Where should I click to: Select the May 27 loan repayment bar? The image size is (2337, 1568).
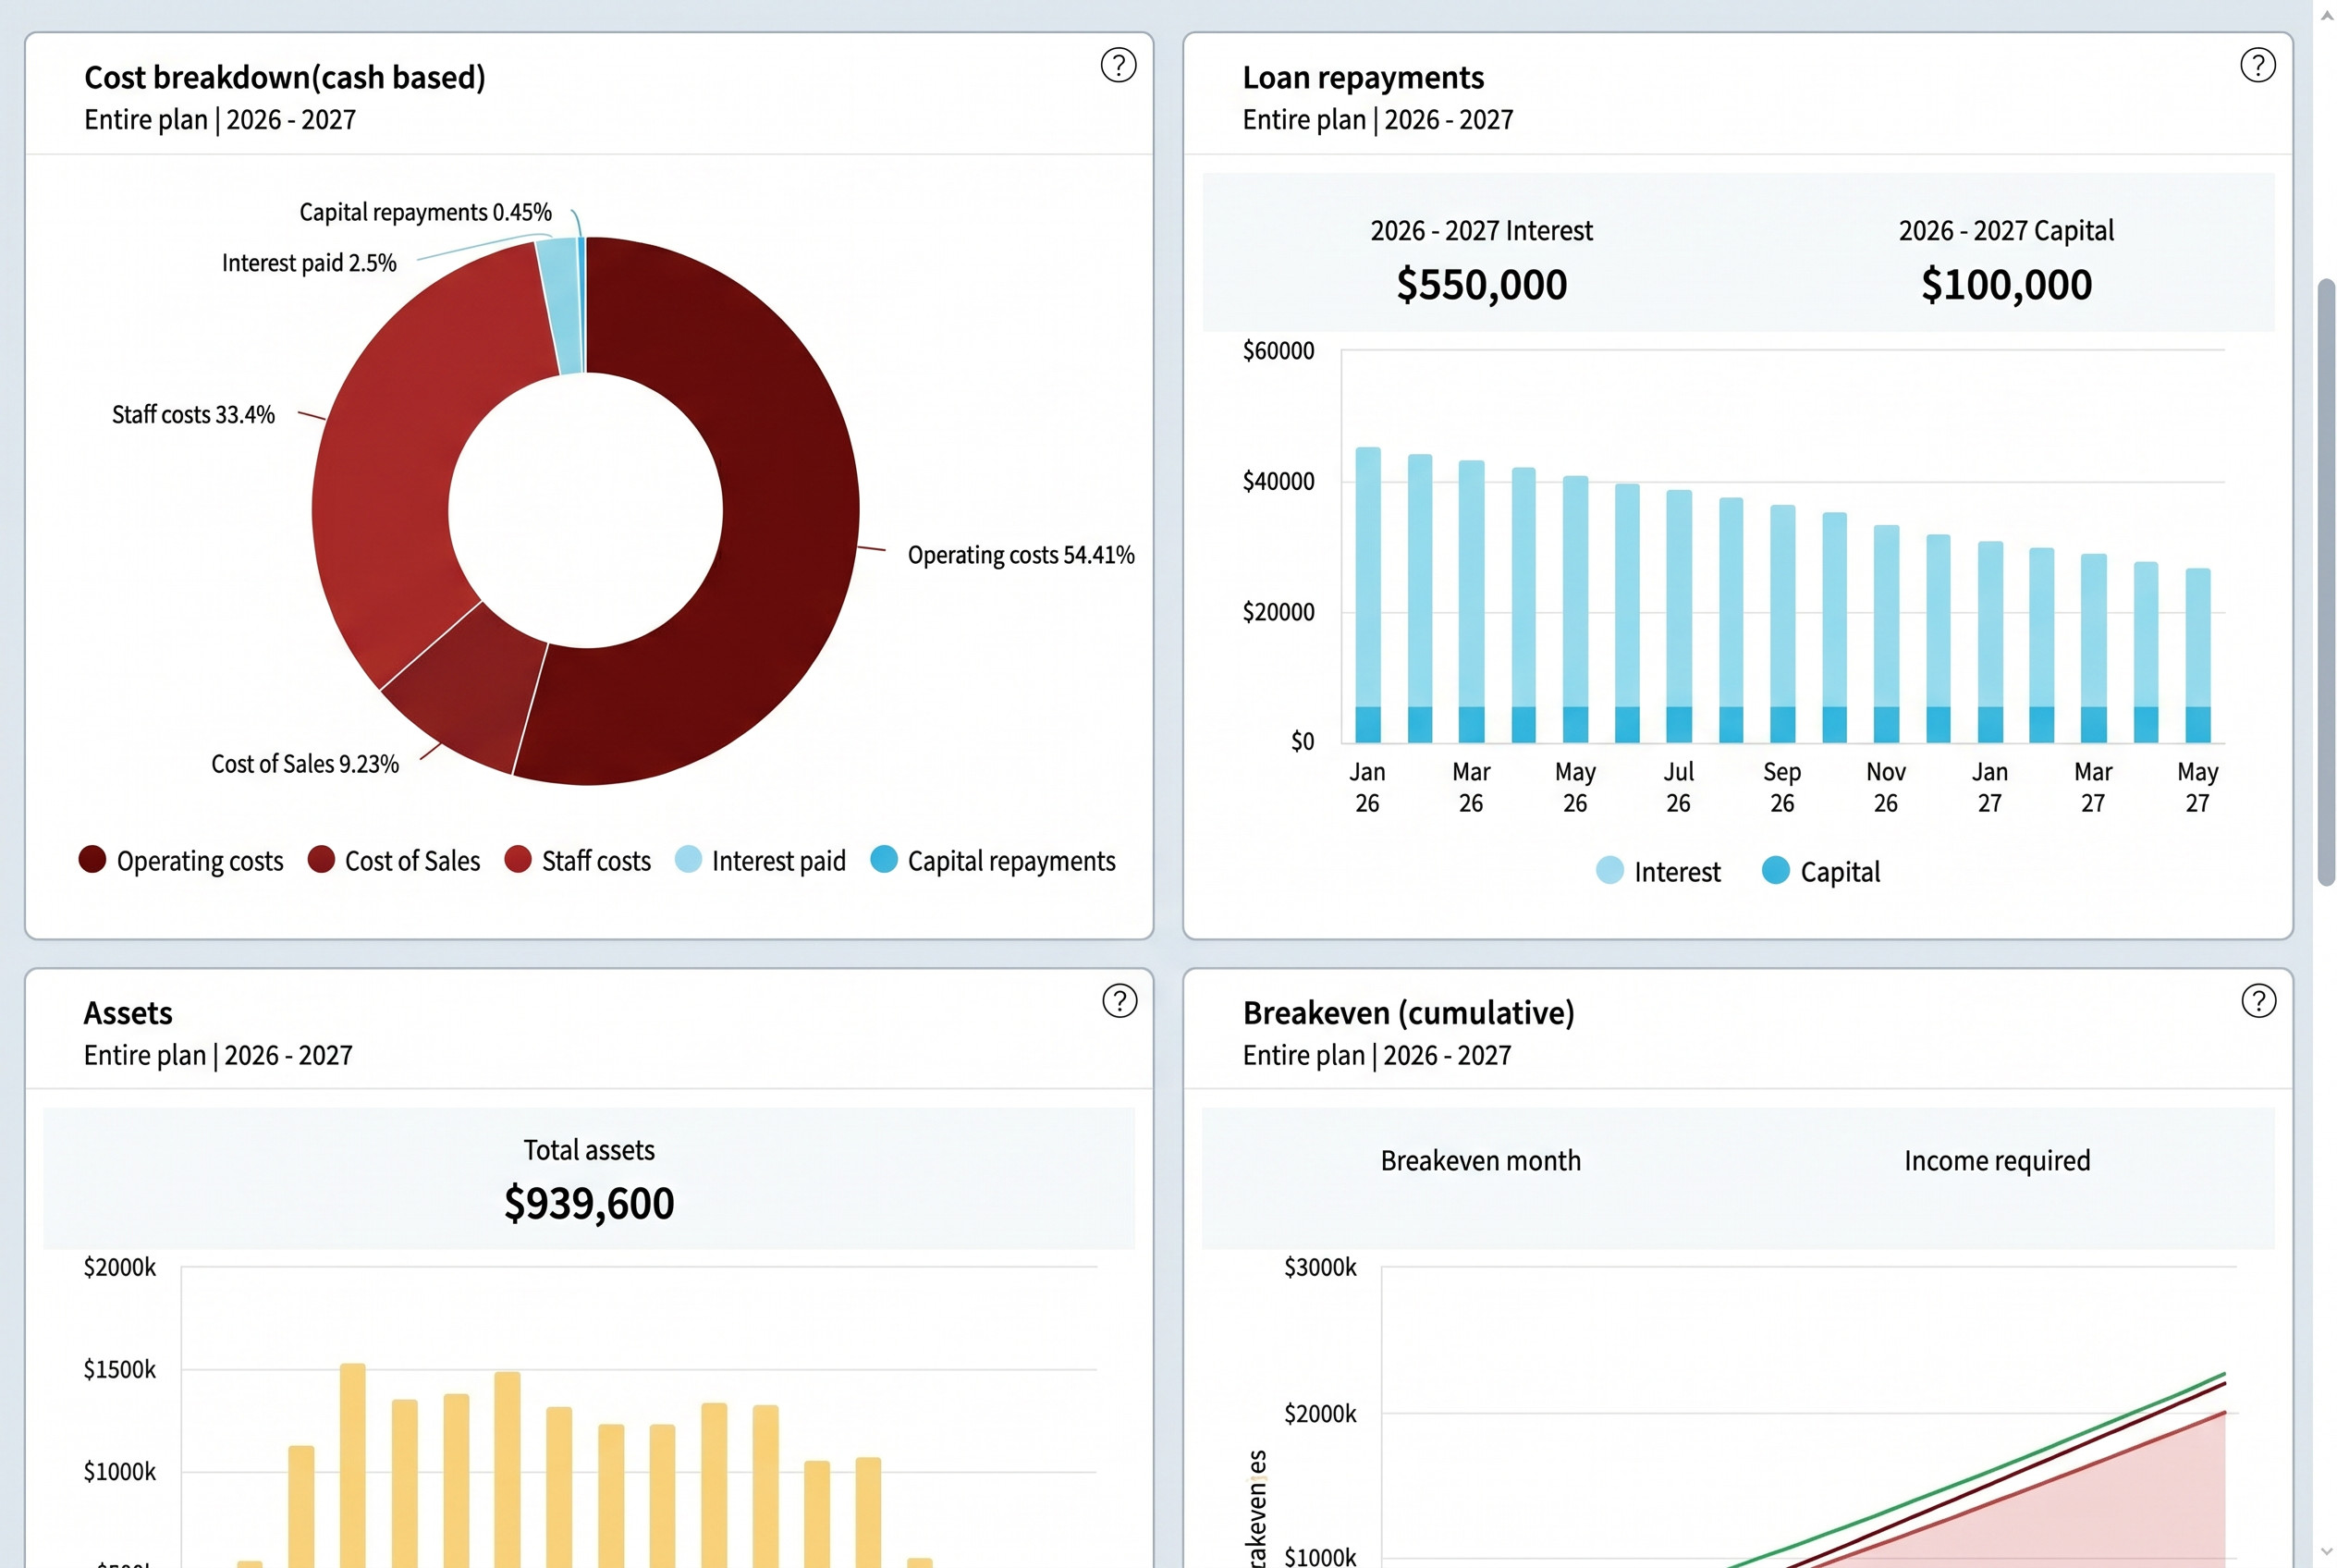2197,655
